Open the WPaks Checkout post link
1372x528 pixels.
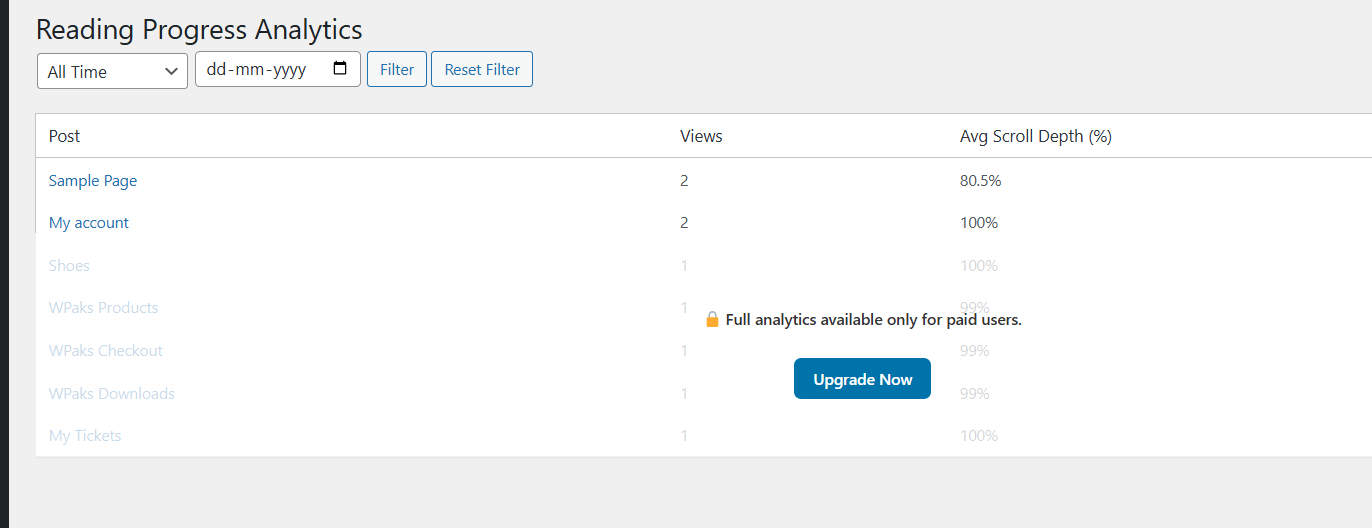click(105, 351)
